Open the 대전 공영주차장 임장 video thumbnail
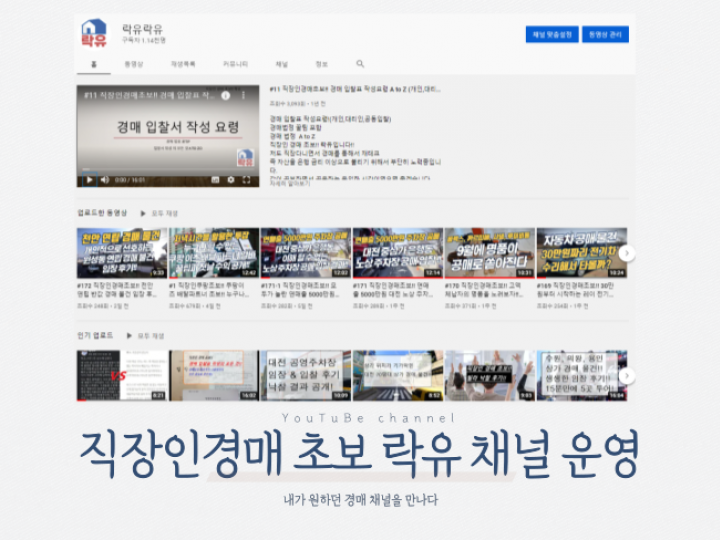Viewport: 720px width, 540px height. click(x=304, y=375)
